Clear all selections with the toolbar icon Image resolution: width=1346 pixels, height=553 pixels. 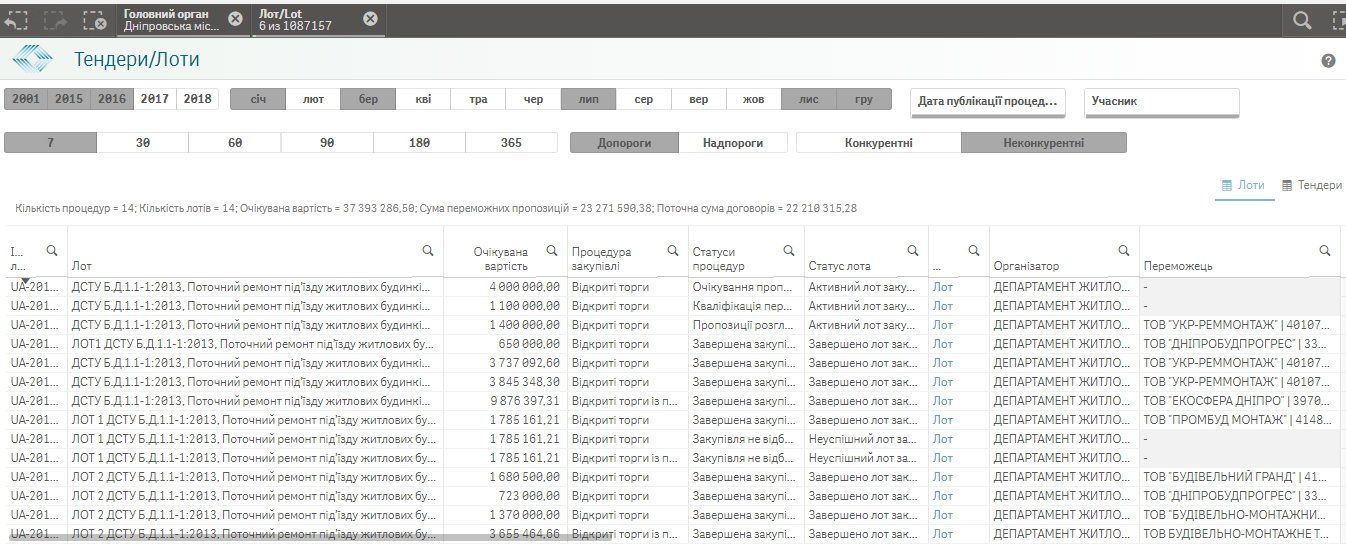[x=93, y=19]
